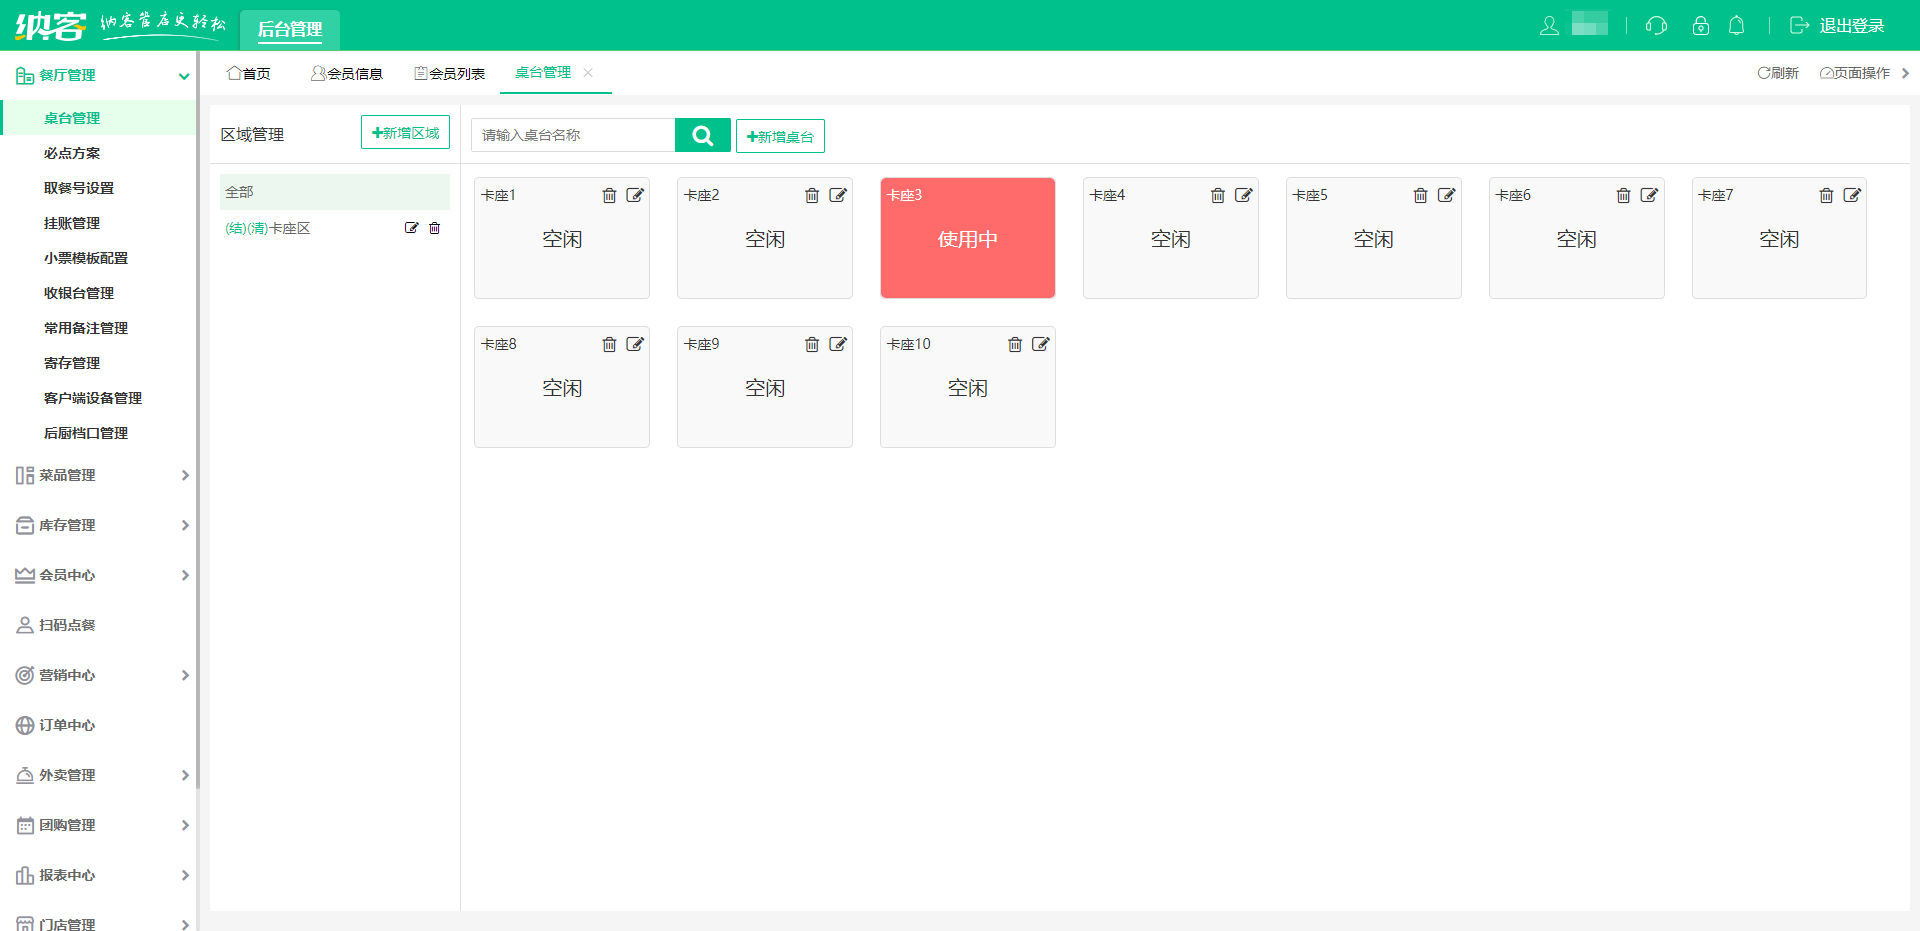
Task: Switch to the 会员列表 tab
Action: coord(450,74)
